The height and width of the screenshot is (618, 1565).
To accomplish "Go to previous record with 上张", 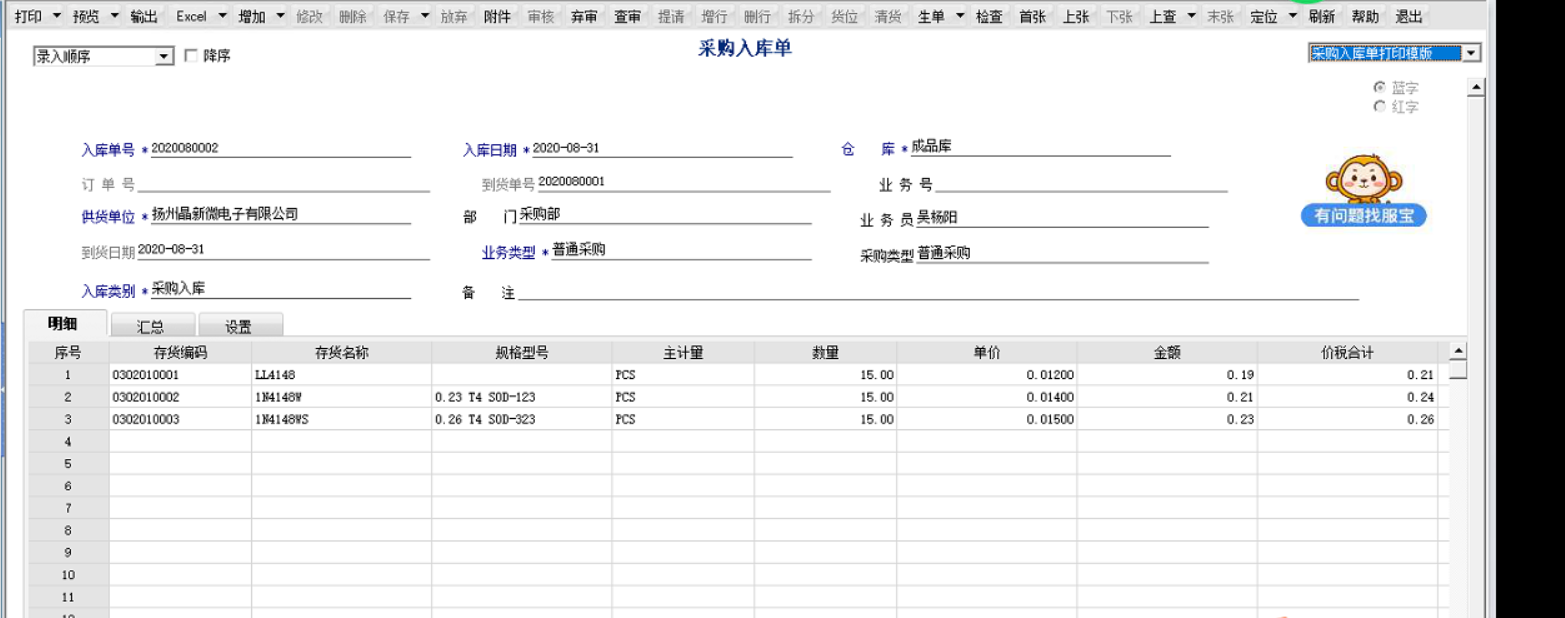I will [1076, 17].
